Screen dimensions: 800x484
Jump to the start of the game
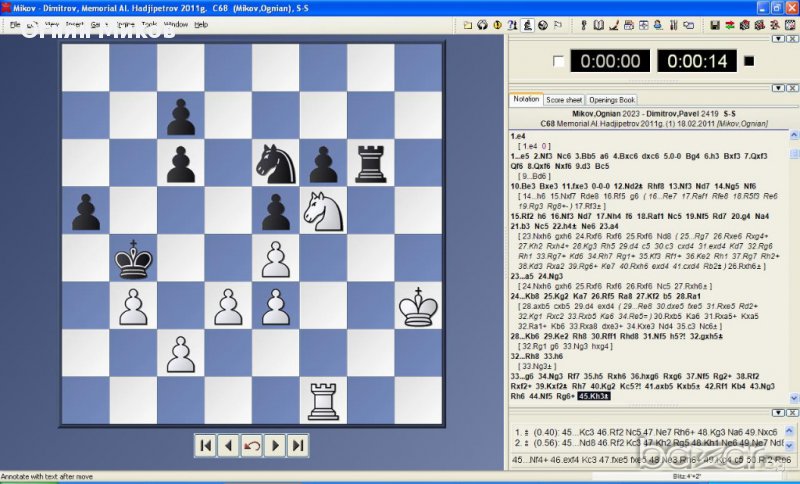pyautogui.click(x=205, y=446)
